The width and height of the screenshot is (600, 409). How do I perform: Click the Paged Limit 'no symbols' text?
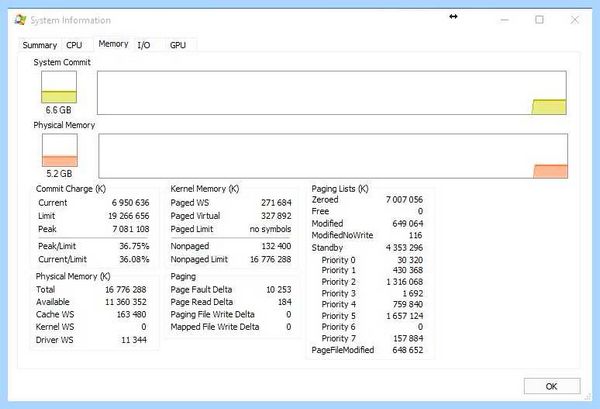tap(271, 229)
